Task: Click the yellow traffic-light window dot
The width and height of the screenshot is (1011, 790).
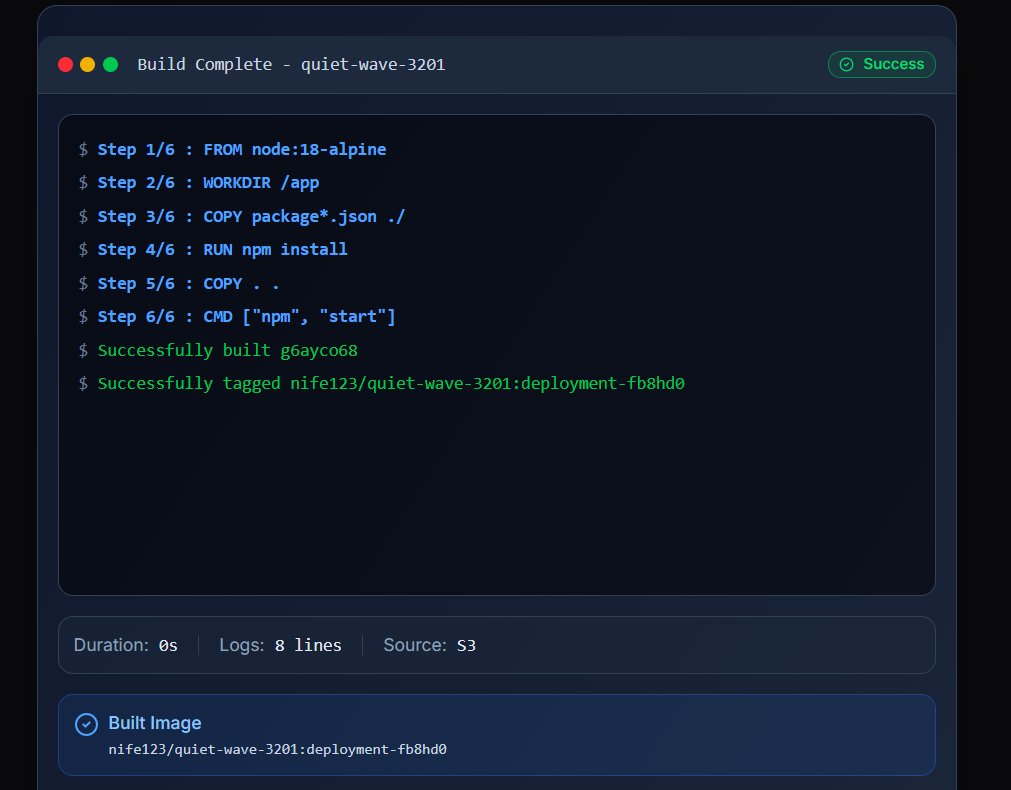Action: (x=87, y=64)
